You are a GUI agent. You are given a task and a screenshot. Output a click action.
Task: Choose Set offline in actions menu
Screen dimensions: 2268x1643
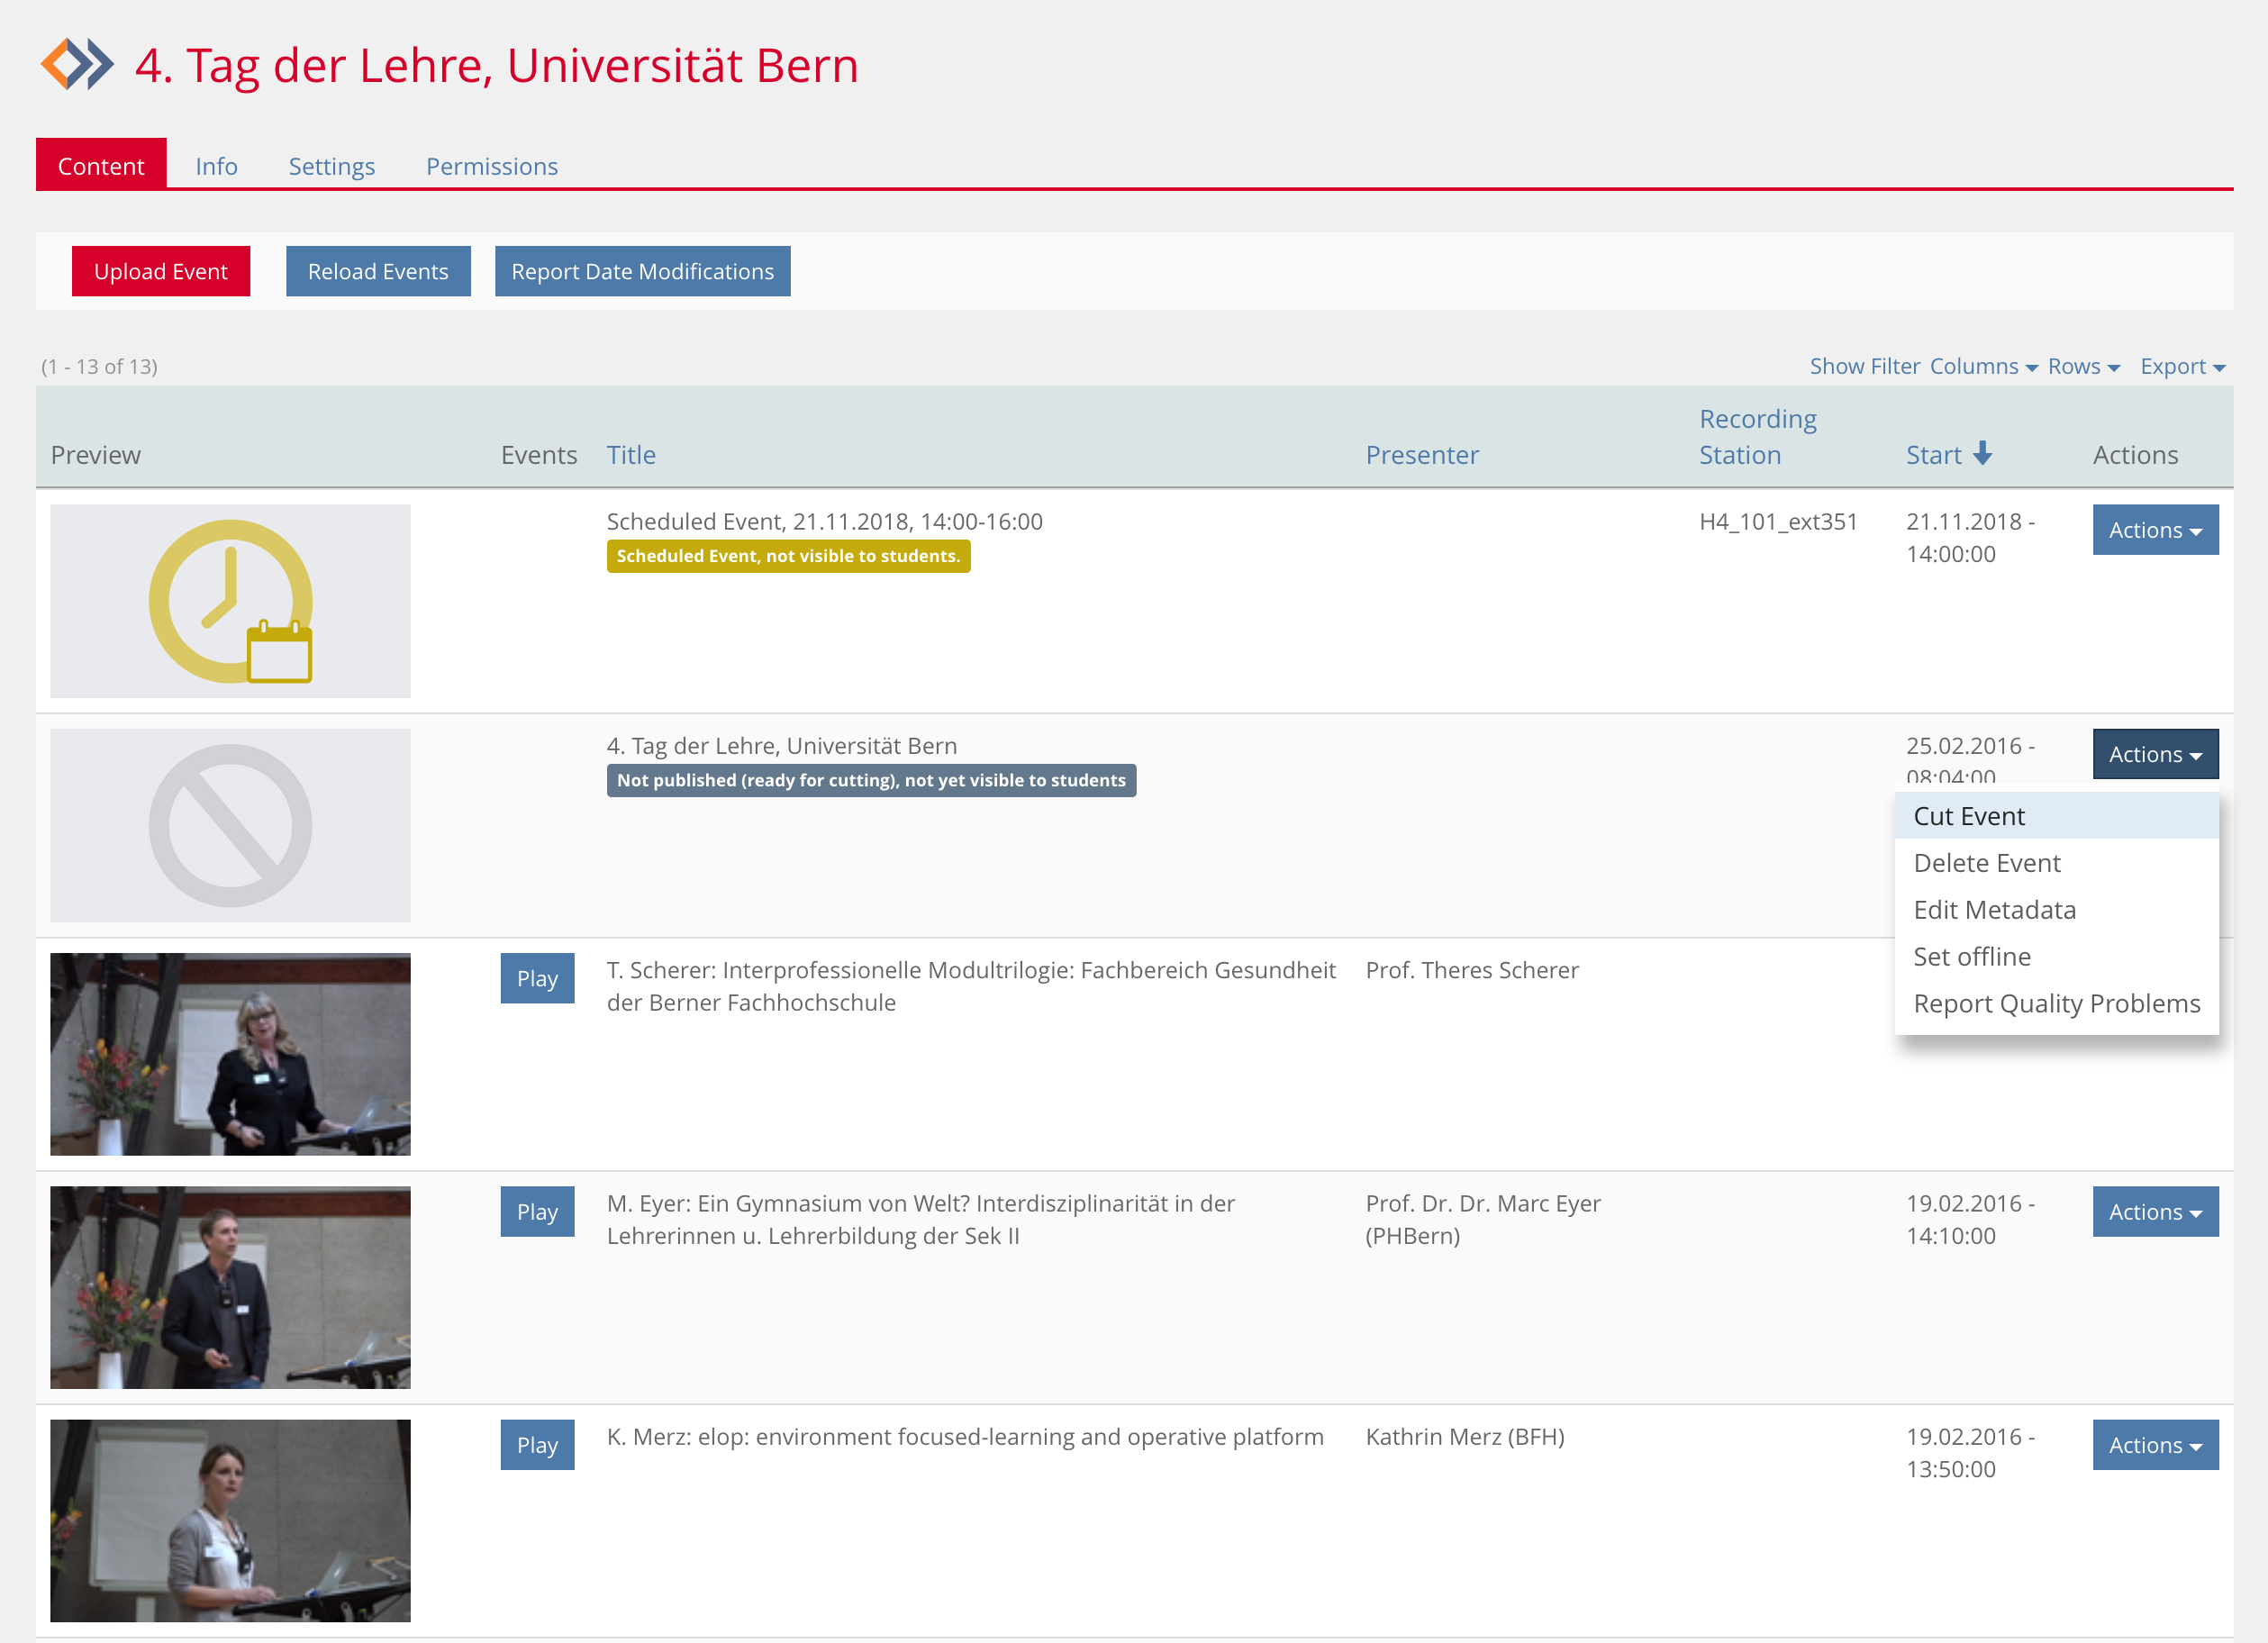(1971, 957)
